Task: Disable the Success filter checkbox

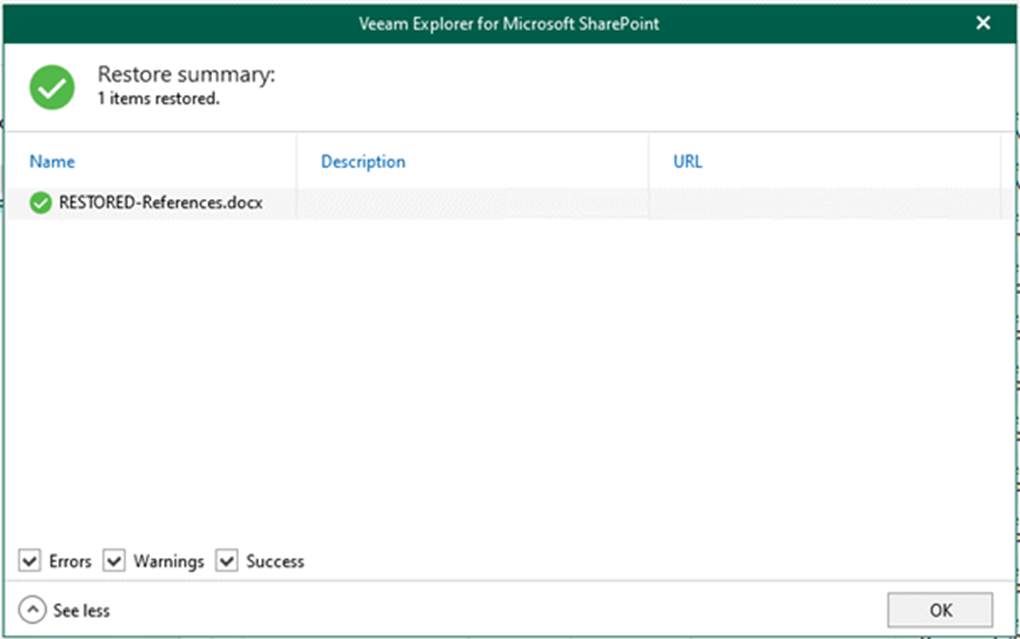Action: [x=226, y=560]
